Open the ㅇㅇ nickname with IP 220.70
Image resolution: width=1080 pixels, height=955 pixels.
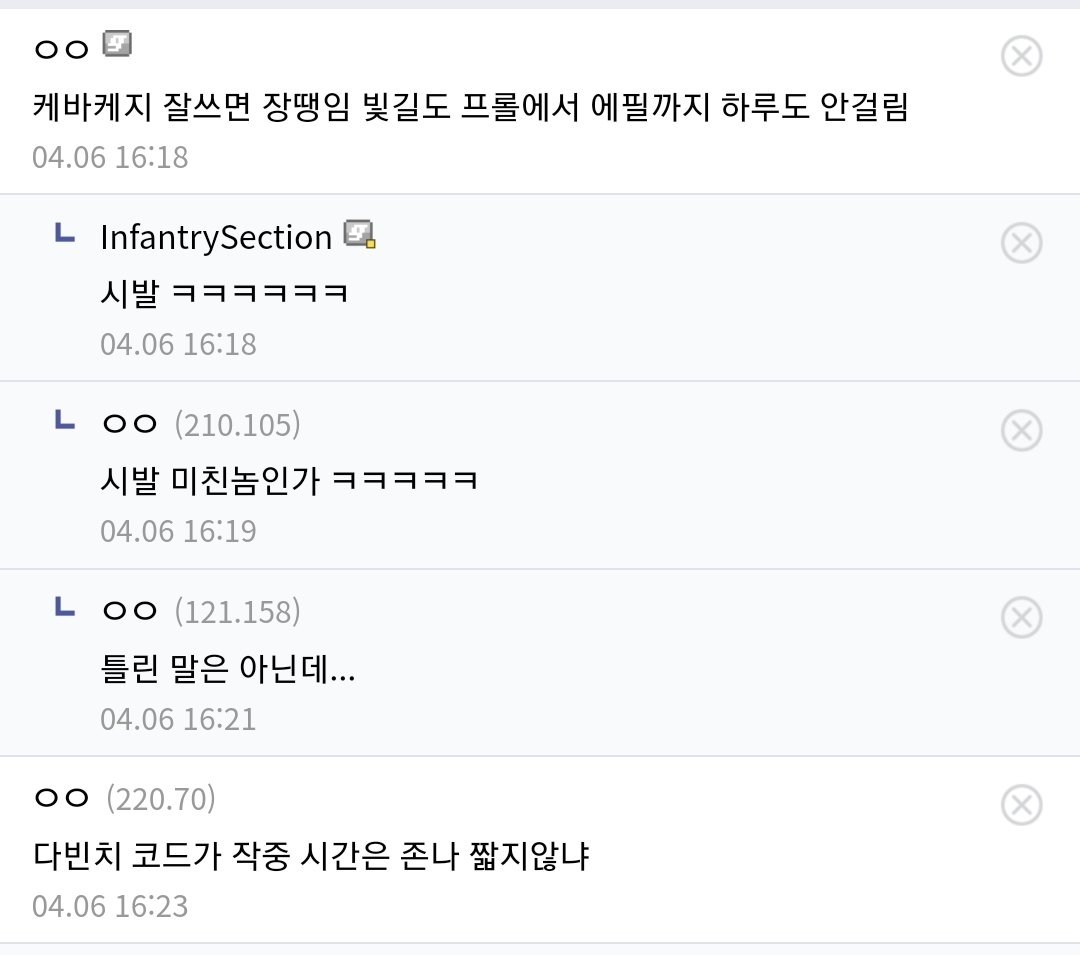(62, 798)
